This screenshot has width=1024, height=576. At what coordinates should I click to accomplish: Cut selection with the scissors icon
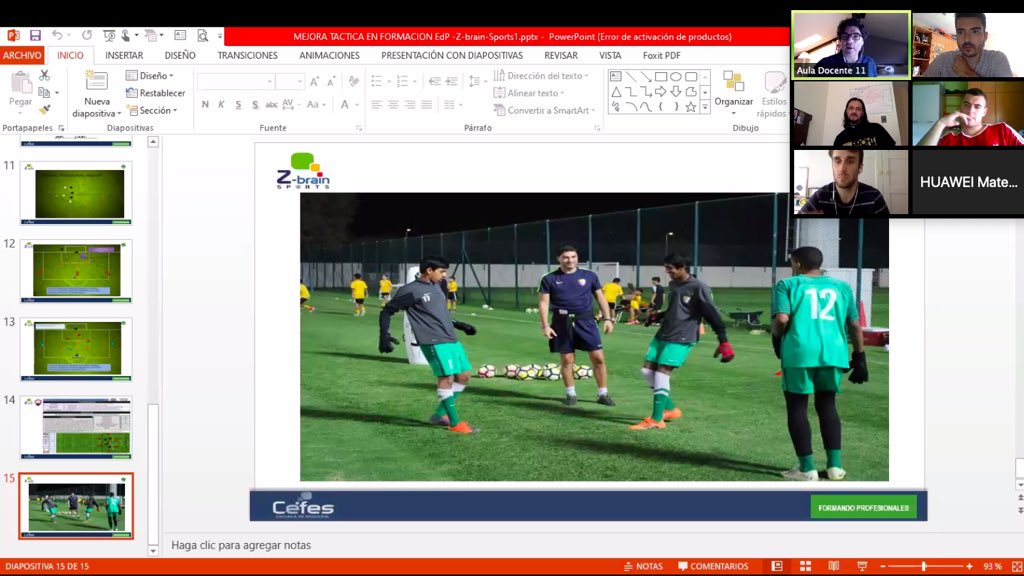(44, 76)
